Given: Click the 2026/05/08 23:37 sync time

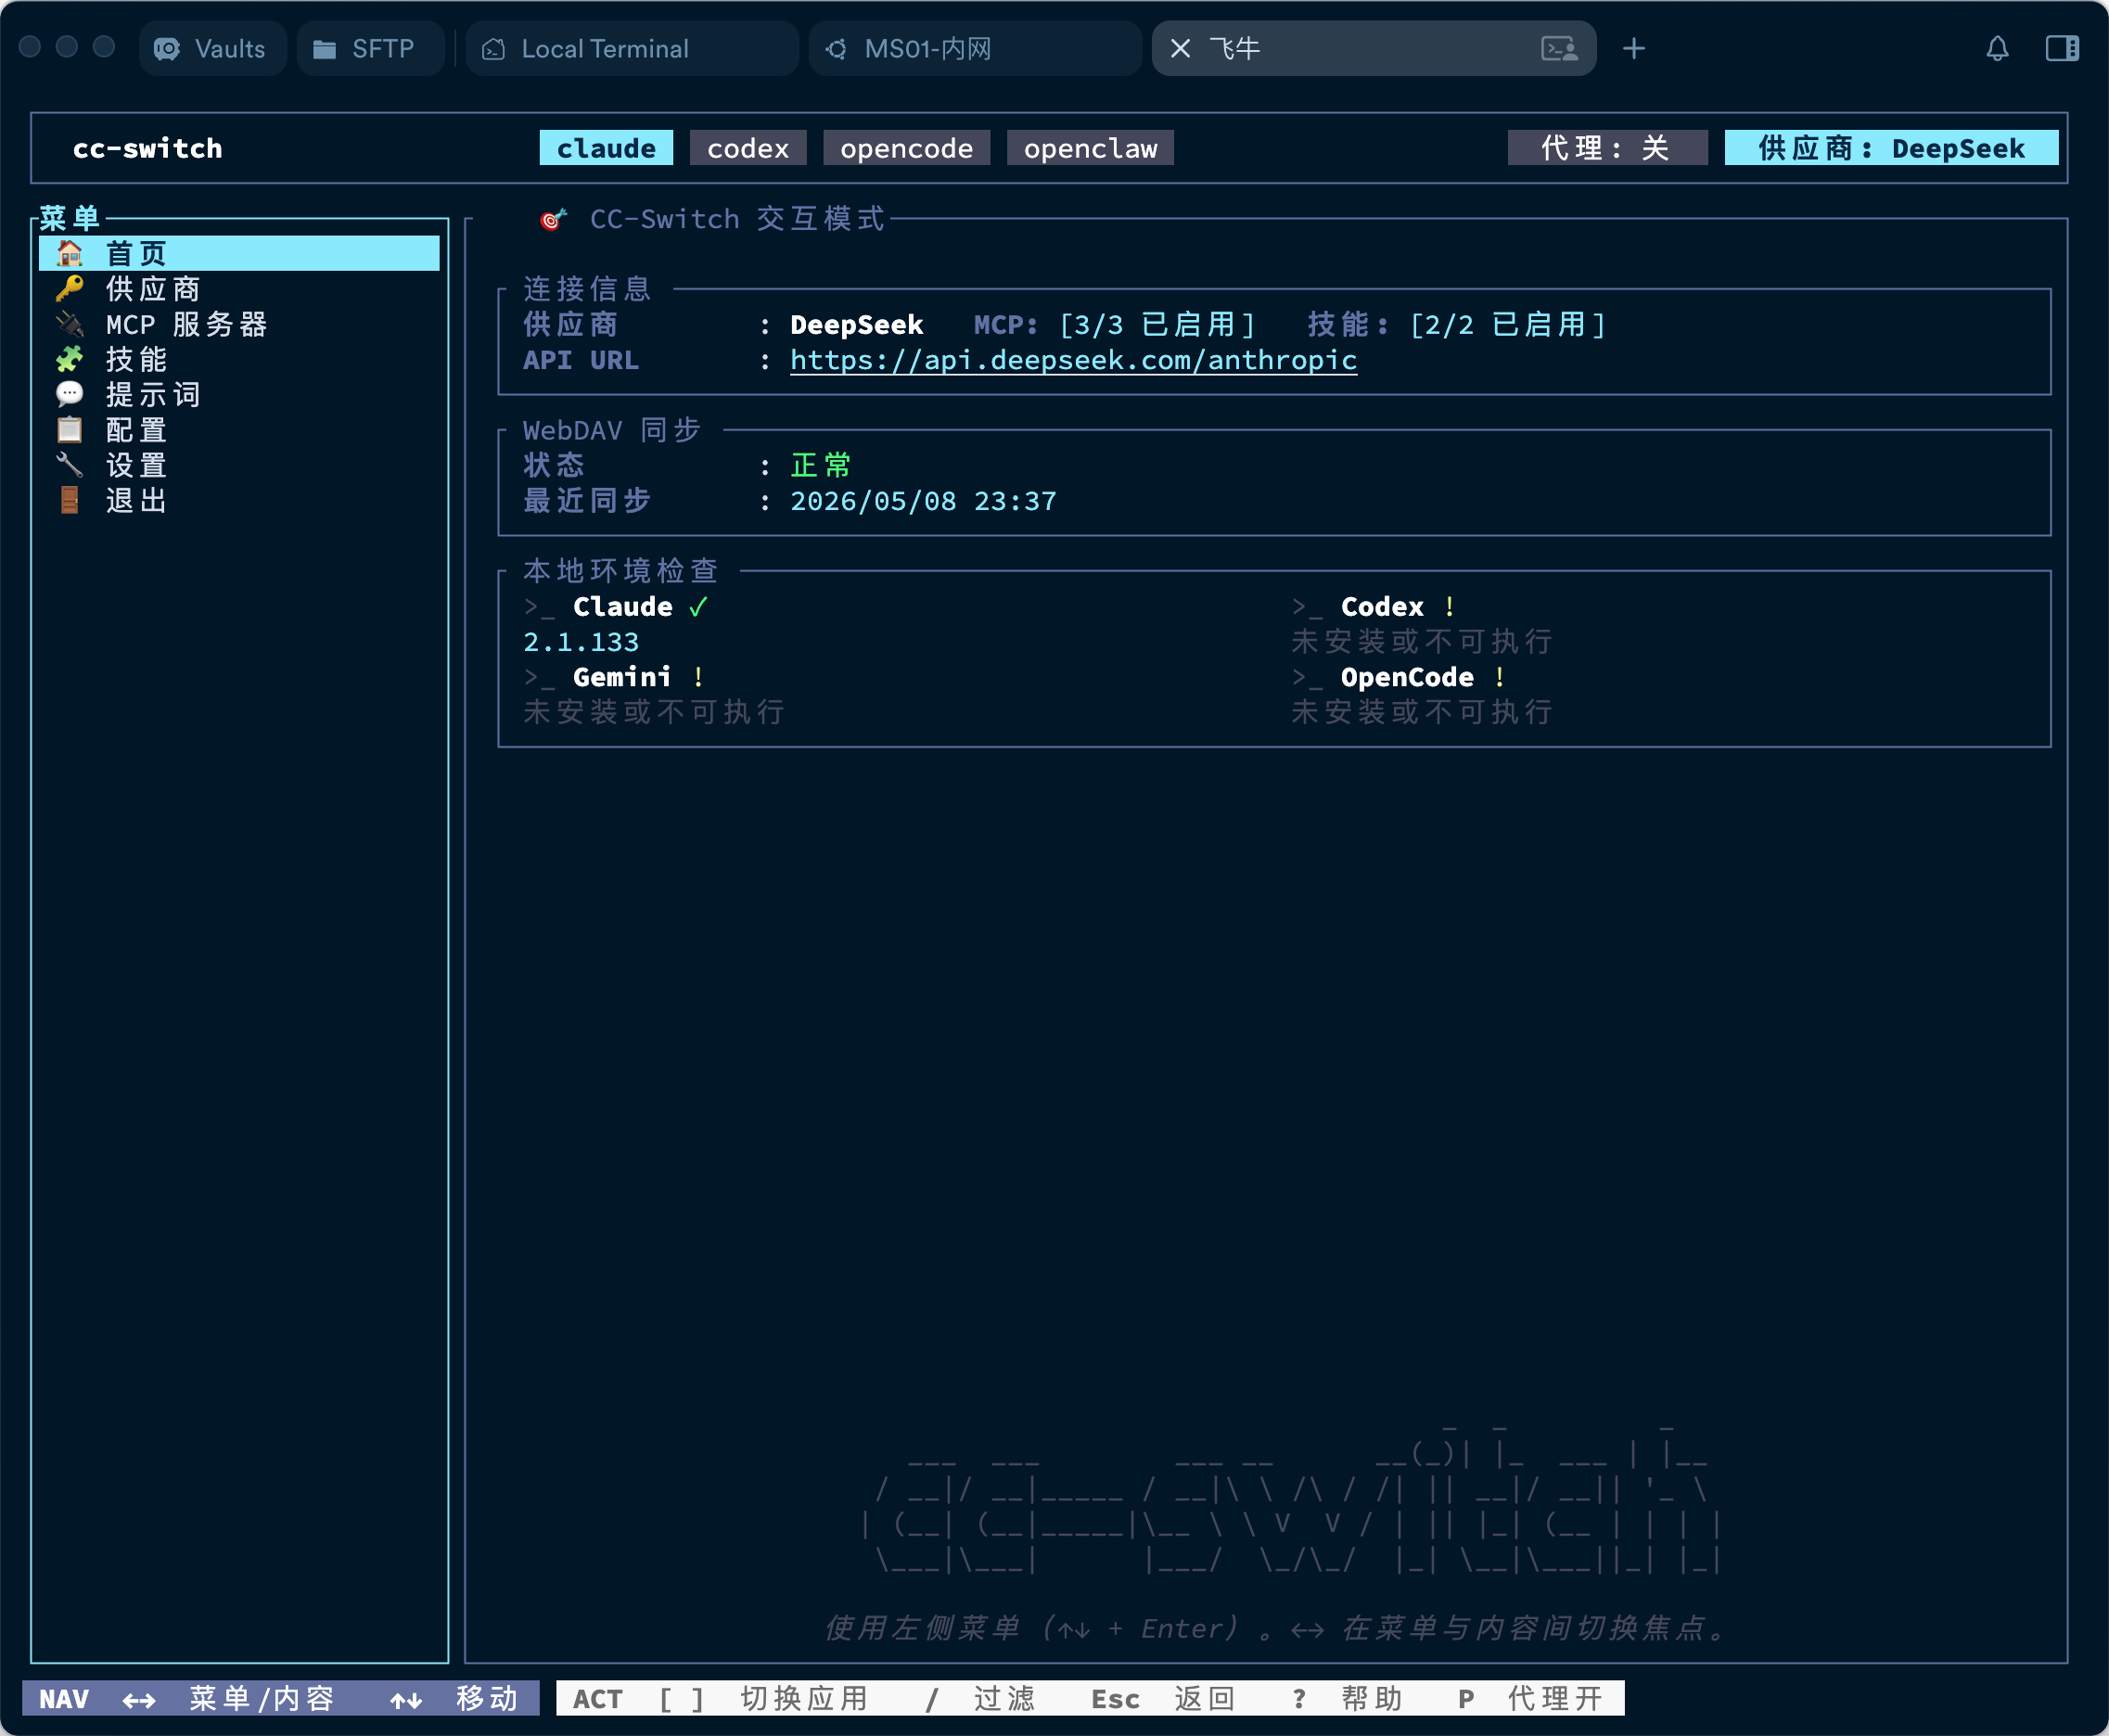Looking at the screenshot, I should [923, 501].
